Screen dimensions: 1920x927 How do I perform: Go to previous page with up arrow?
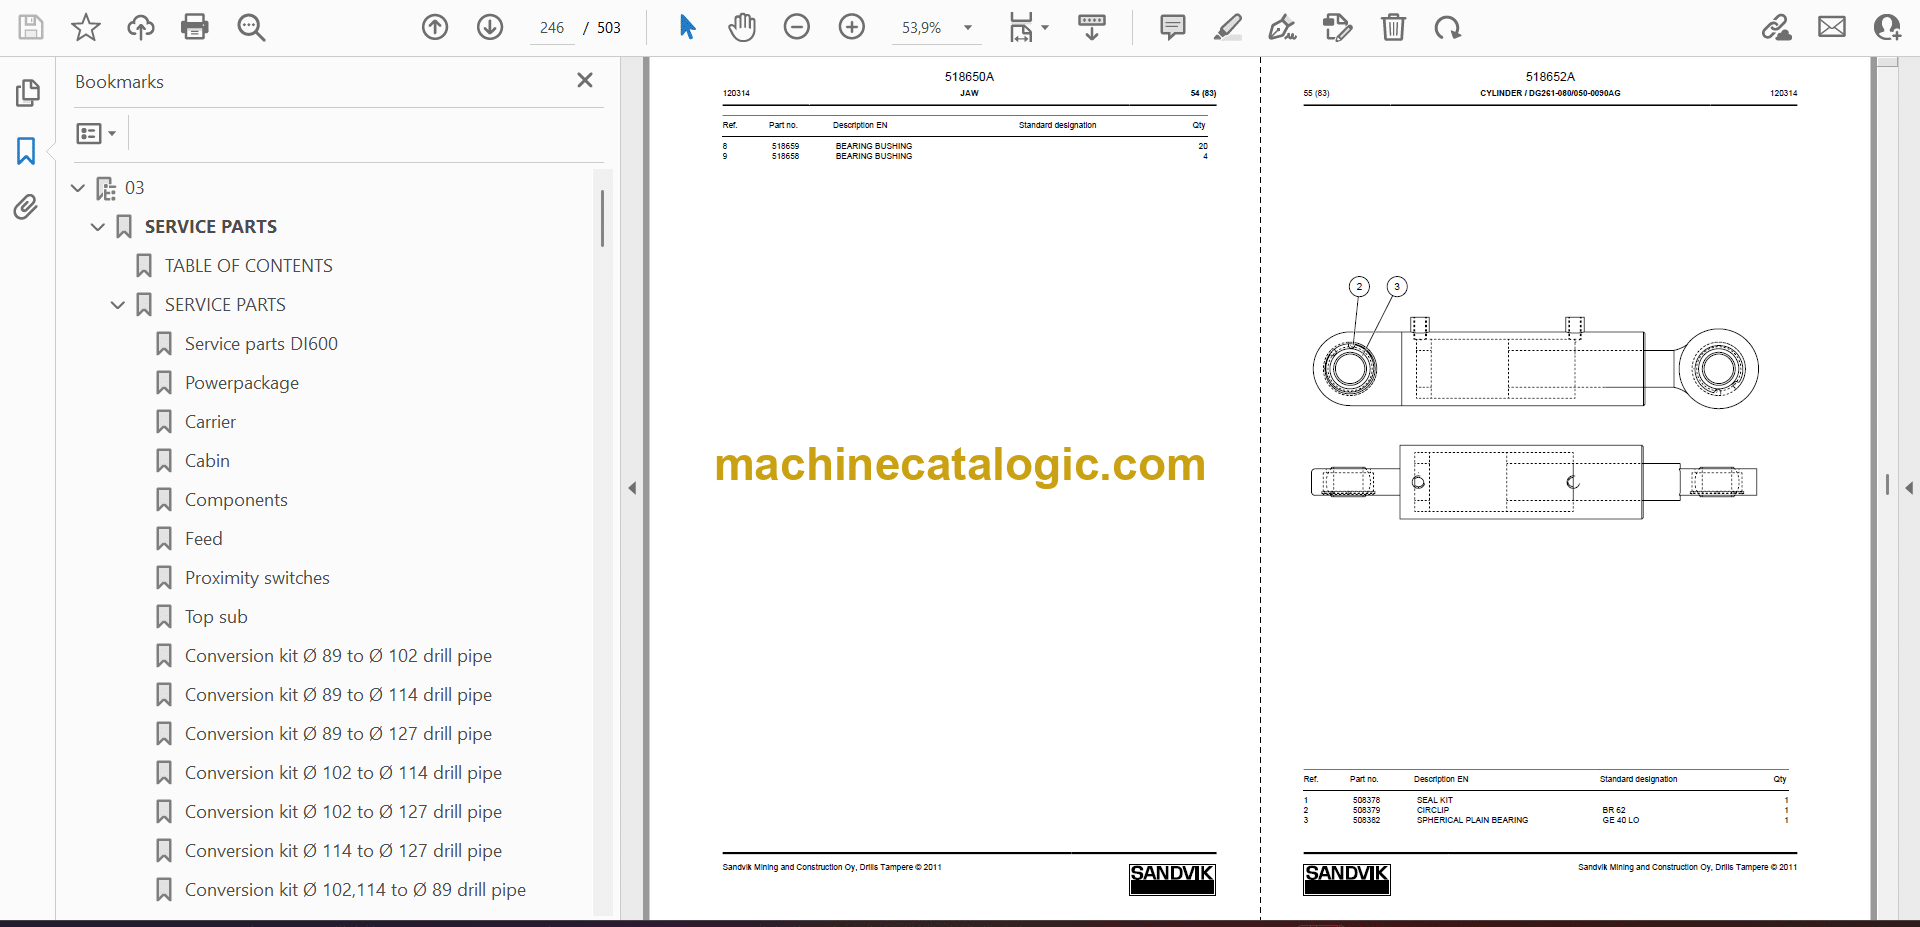point(435,27)
